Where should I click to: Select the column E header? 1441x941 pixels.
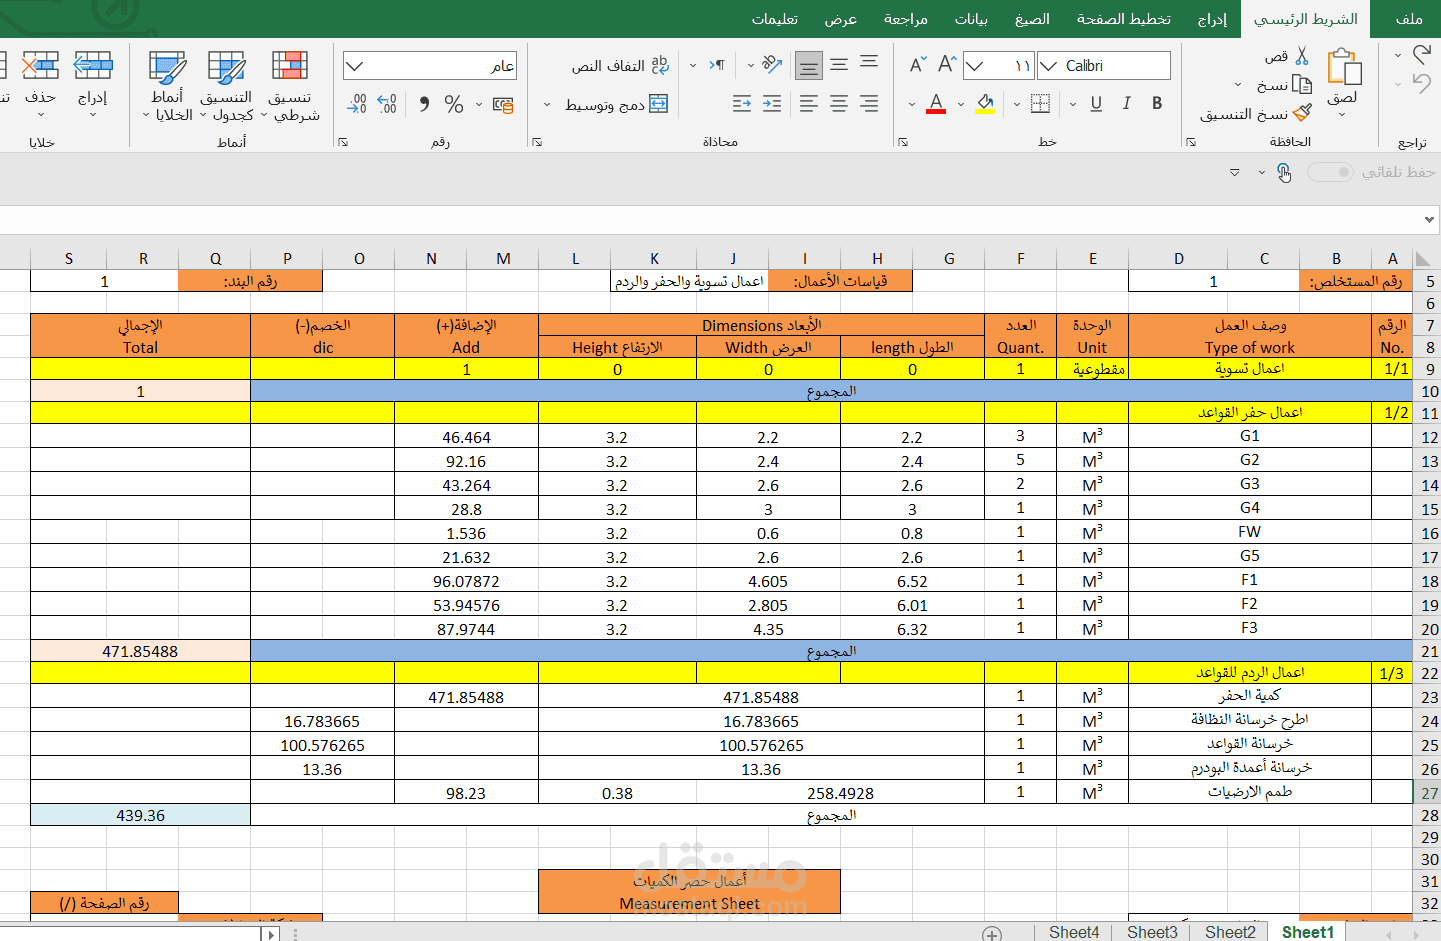1092,258
